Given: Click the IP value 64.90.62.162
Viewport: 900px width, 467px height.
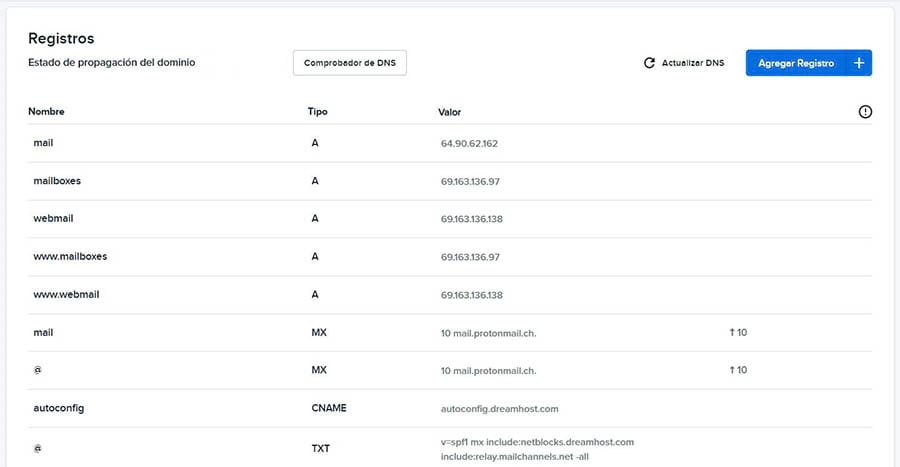Looking at the screenshot, I should (469, 144).
